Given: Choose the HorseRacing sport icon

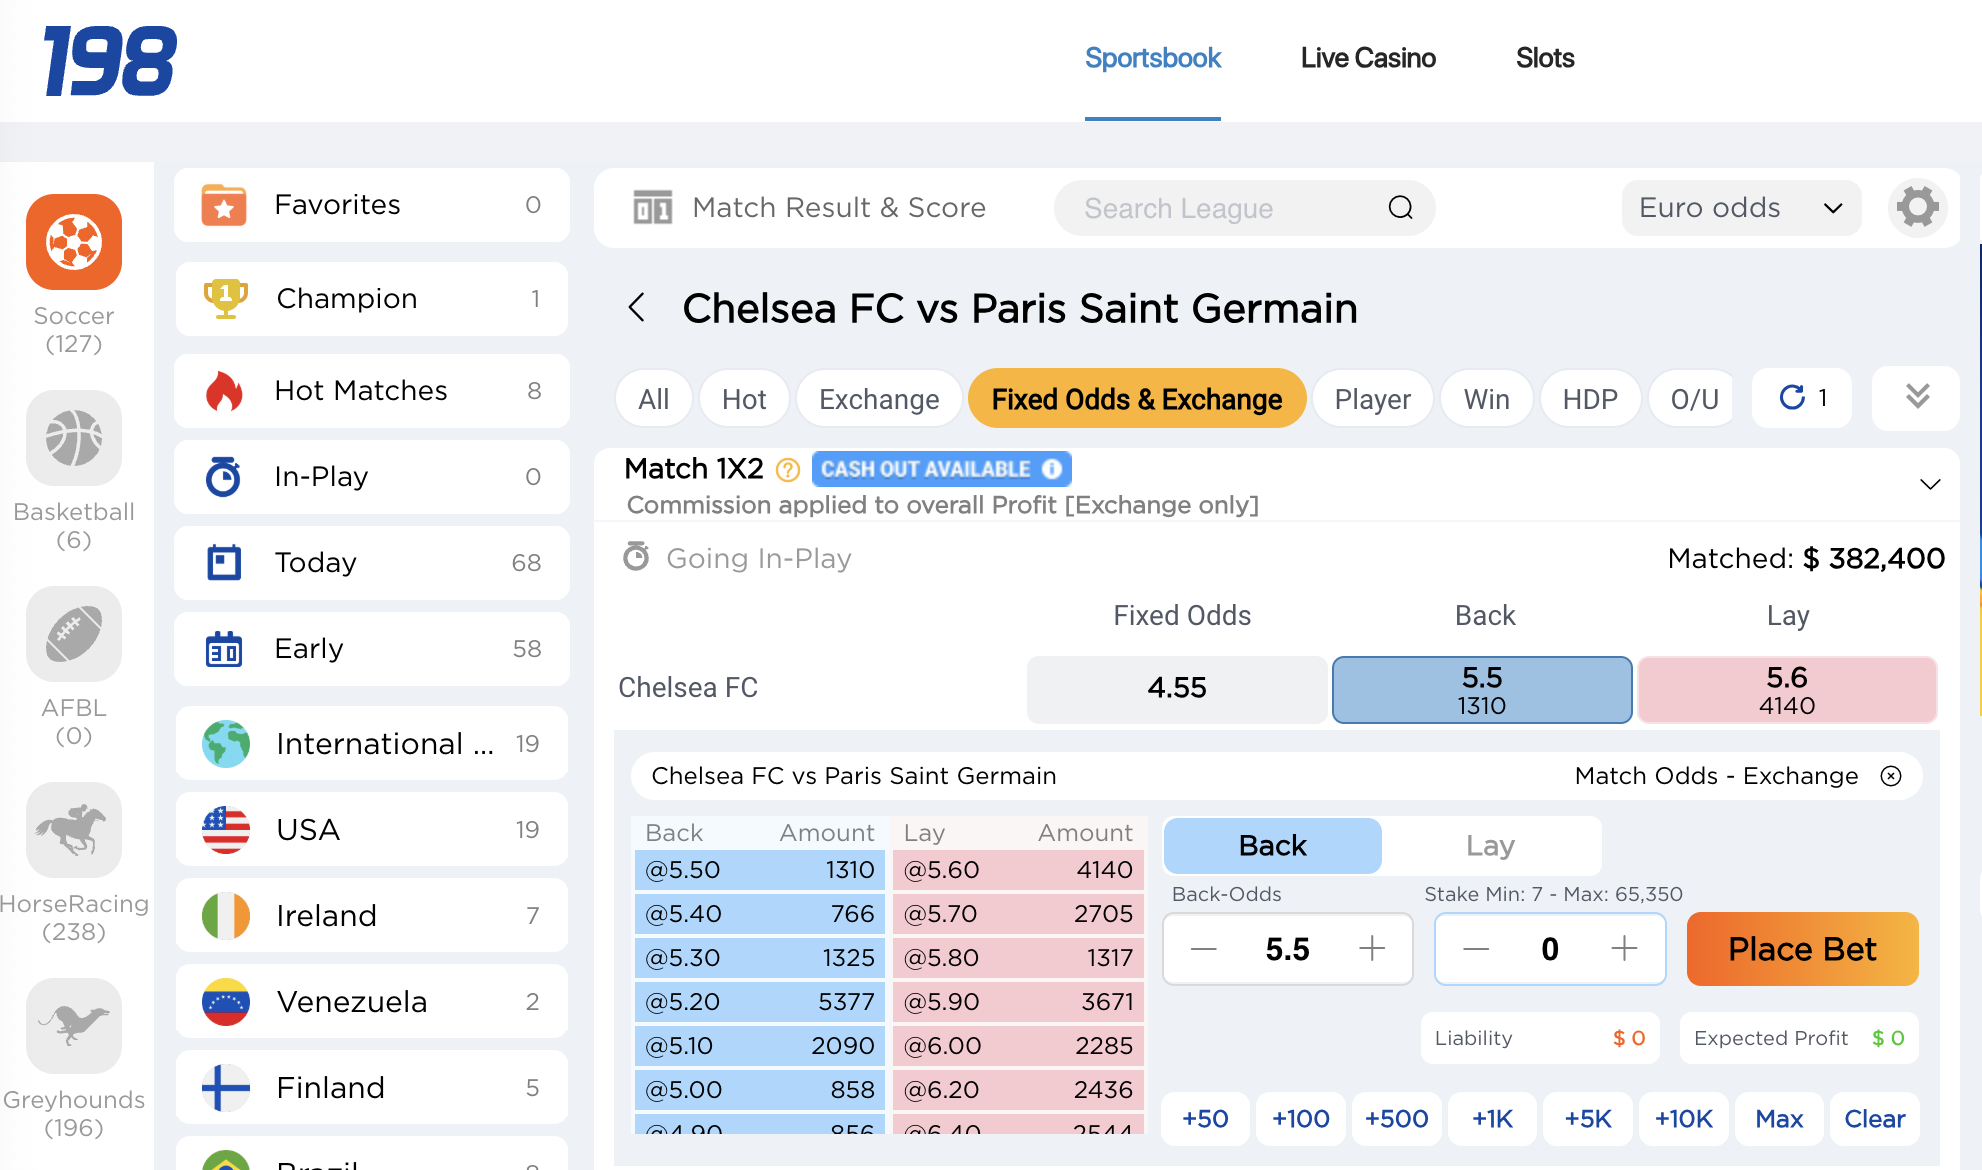Looking at the screenshot, I should pyautogui.click(x=74, y=831).
